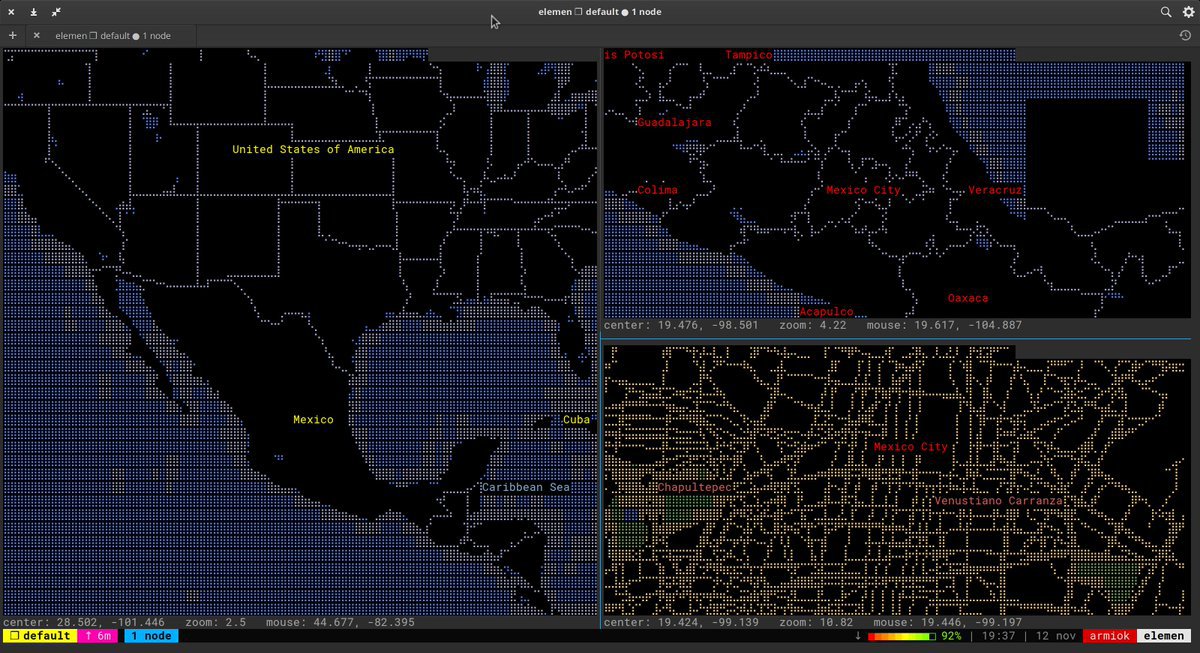
Task: Click the yellow 'Mexico' country label
Action: pyautogui.click(x=313, y=420)
